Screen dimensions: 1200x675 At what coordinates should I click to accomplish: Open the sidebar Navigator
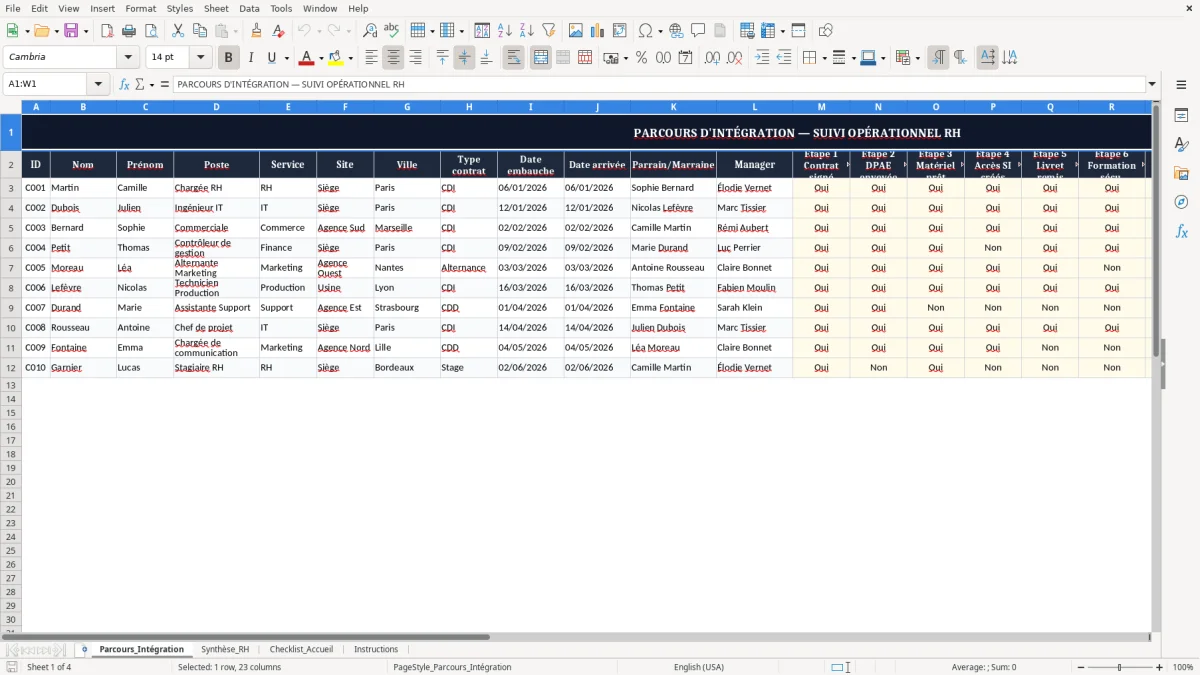(x=1181, y=203)
